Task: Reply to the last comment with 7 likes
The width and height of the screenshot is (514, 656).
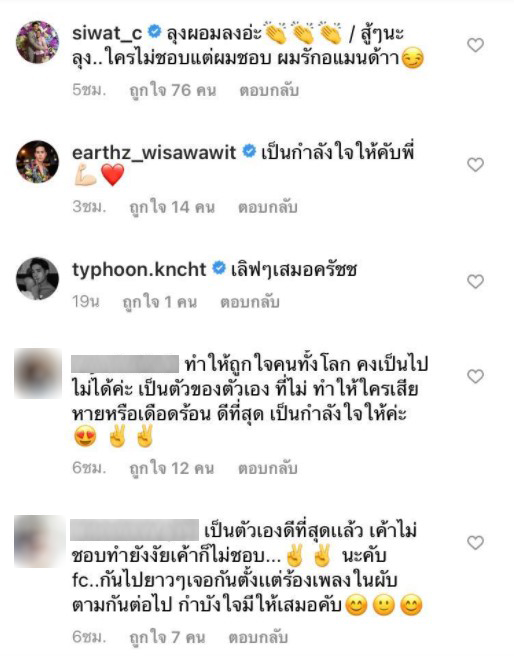Action: (258, 637)
